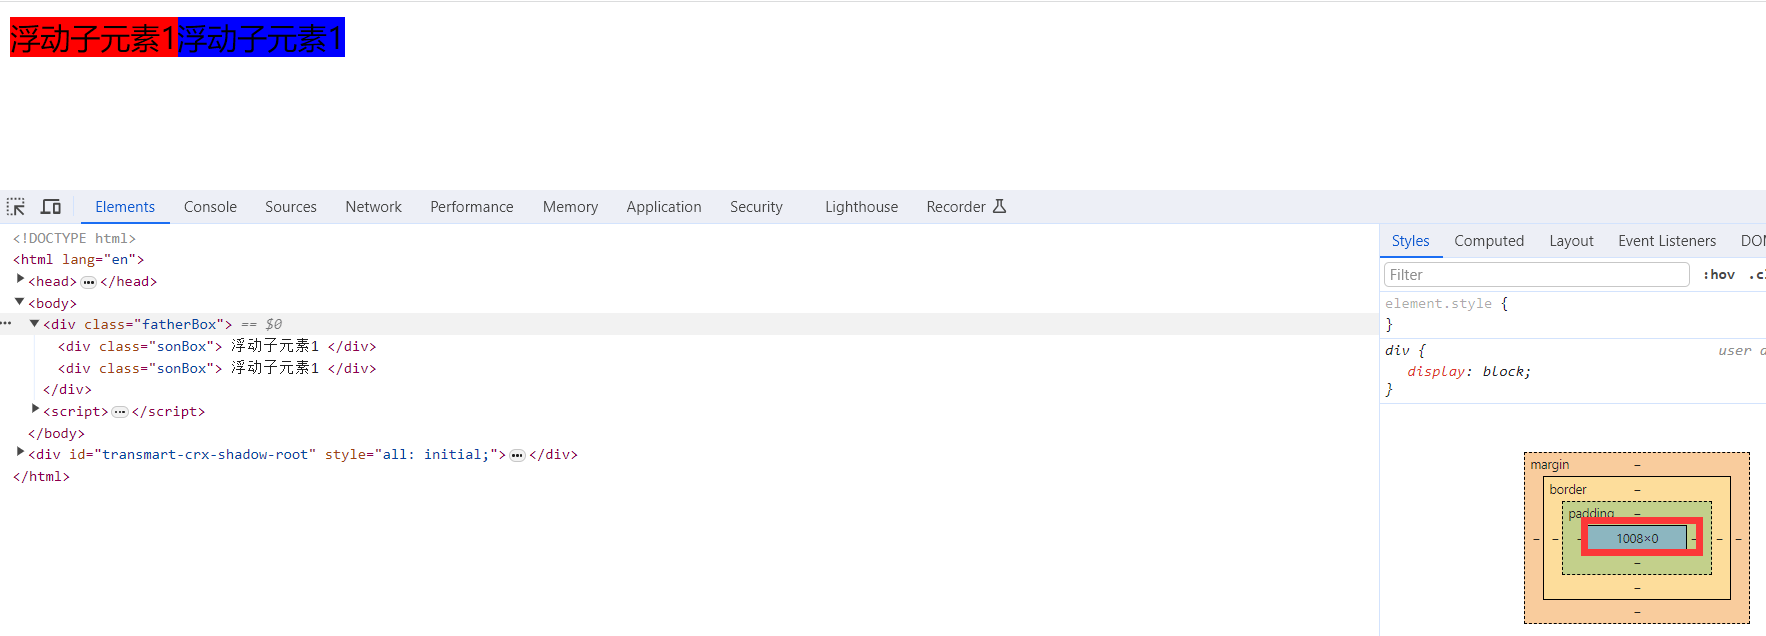The image size is (1766, 636).
Task: Activate the inspect element picker icon
Action: pyautogui.click(x=16, y=207)
